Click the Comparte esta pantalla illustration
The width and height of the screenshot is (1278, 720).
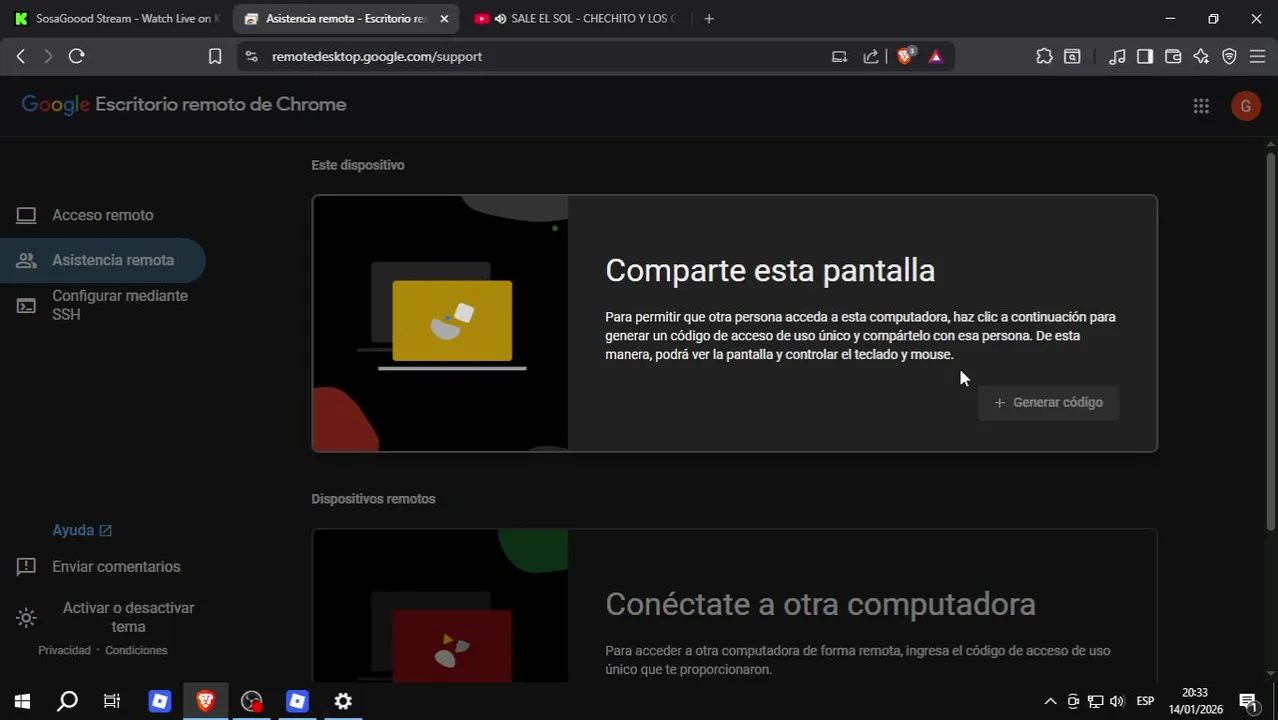click(x=440, y=324)
